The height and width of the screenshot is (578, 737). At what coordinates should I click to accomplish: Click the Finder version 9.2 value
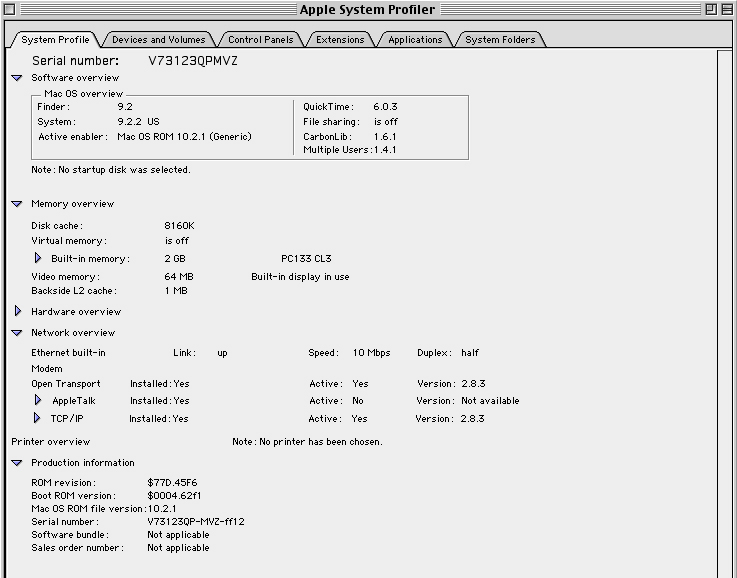(125, 107)
